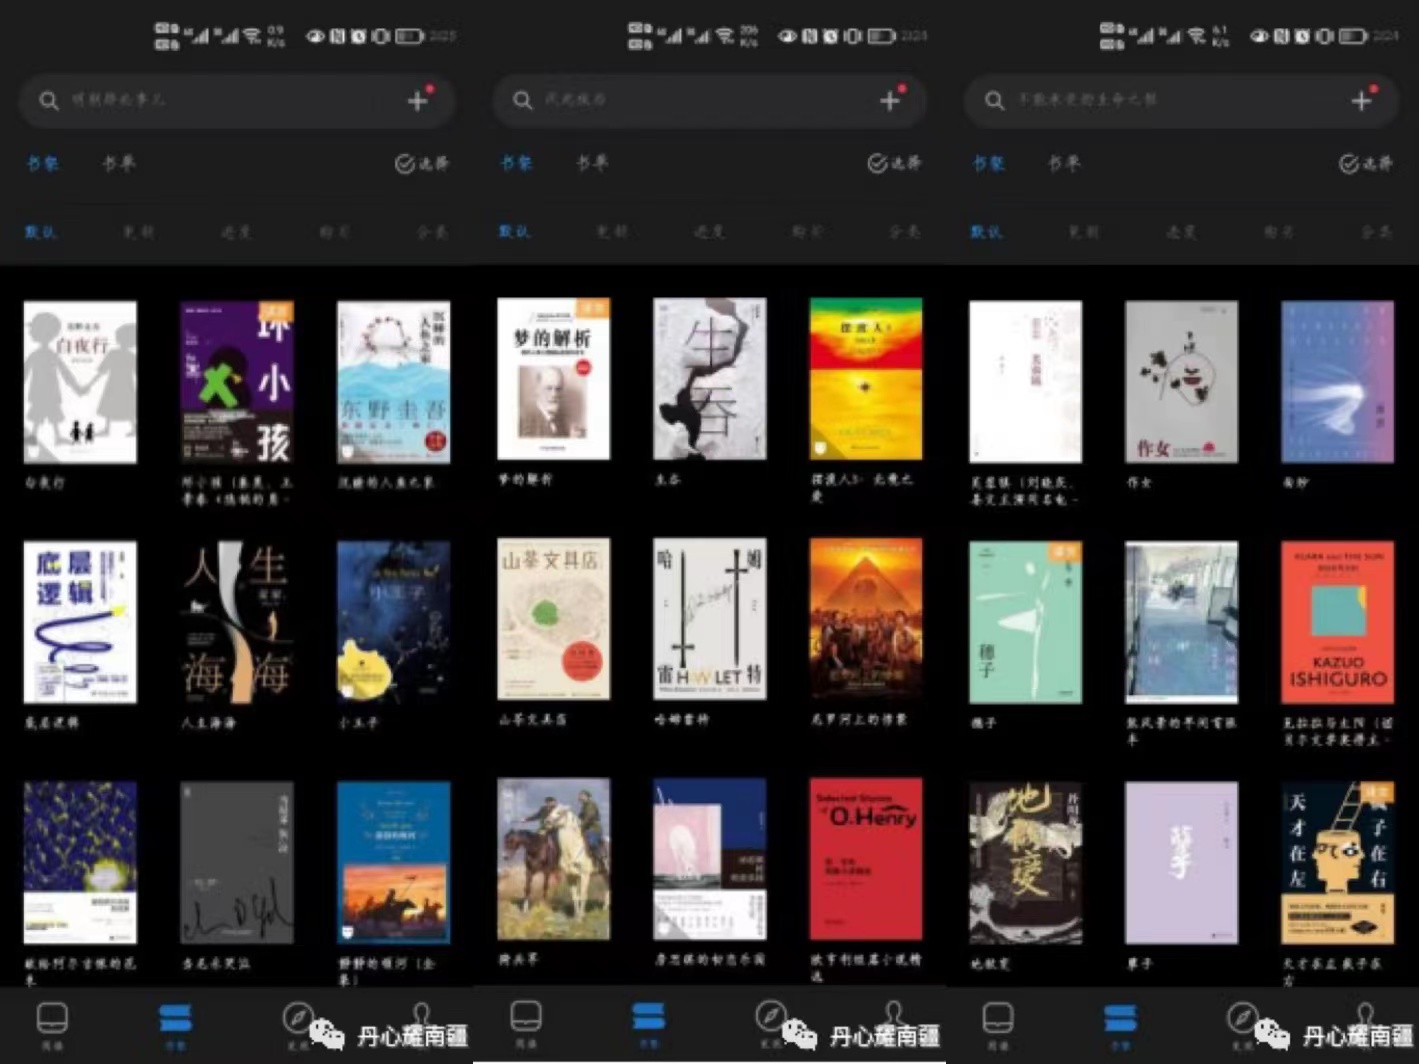Select the 分类 sort tab on the middle screen
The width and height of the screenshot is (1419, 1064).
click(x=904, y=232)
